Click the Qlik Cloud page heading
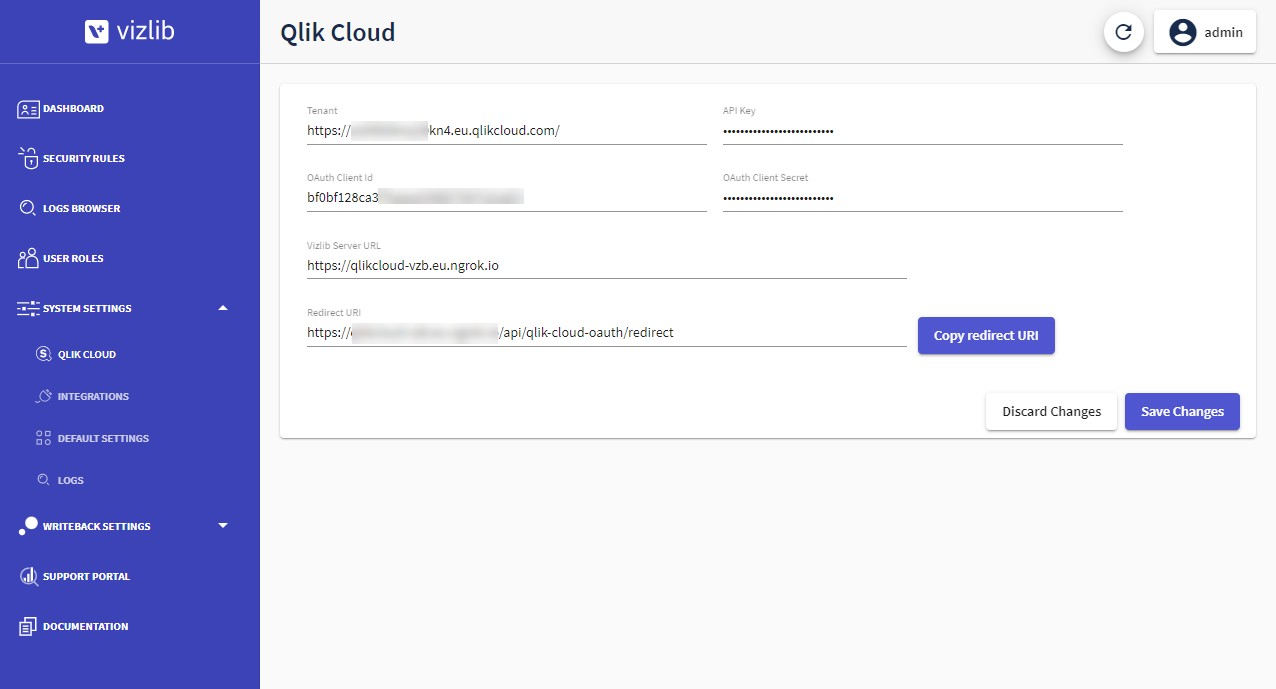 (338, 32)
